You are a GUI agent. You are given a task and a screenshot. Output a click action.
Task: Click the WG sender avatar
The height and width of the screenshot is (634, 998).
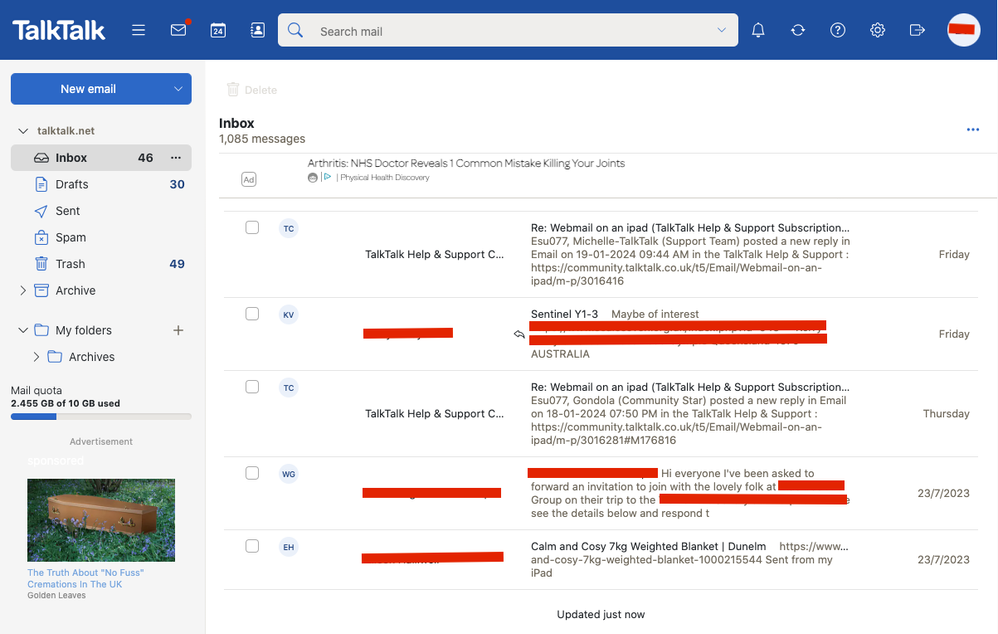click(x=289, y=474)
